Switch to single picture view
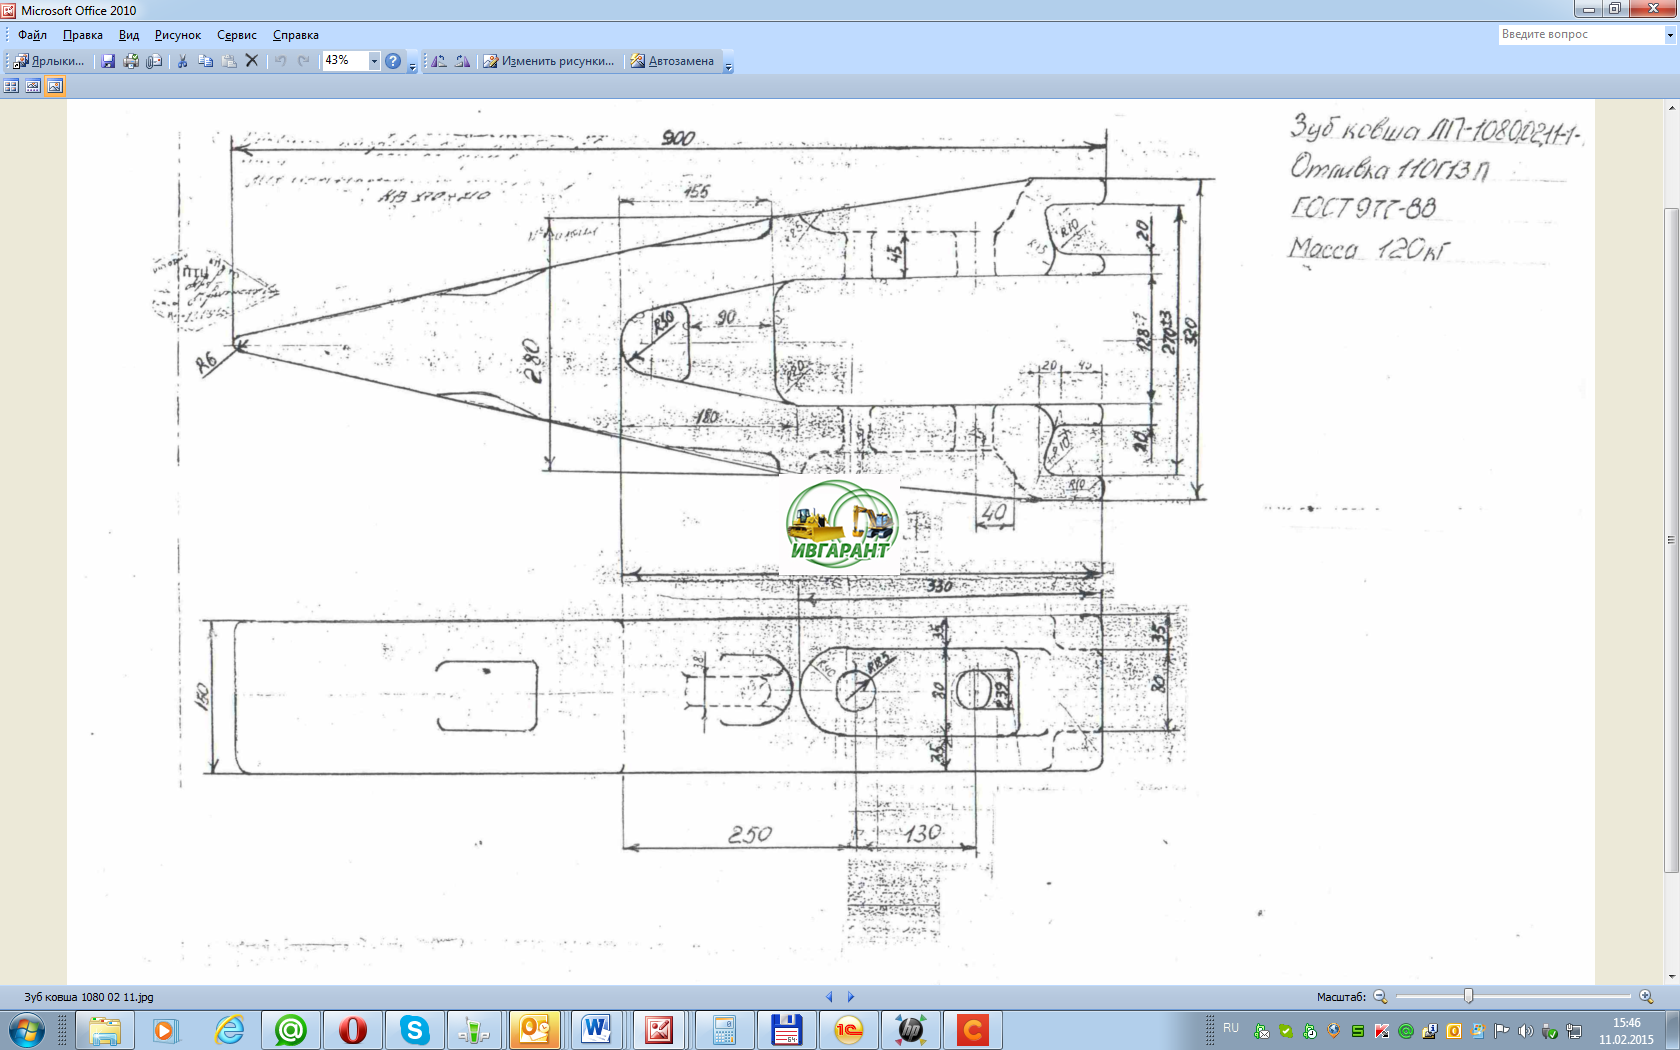Screen dimensions: 1680x1050 (55, 86)
